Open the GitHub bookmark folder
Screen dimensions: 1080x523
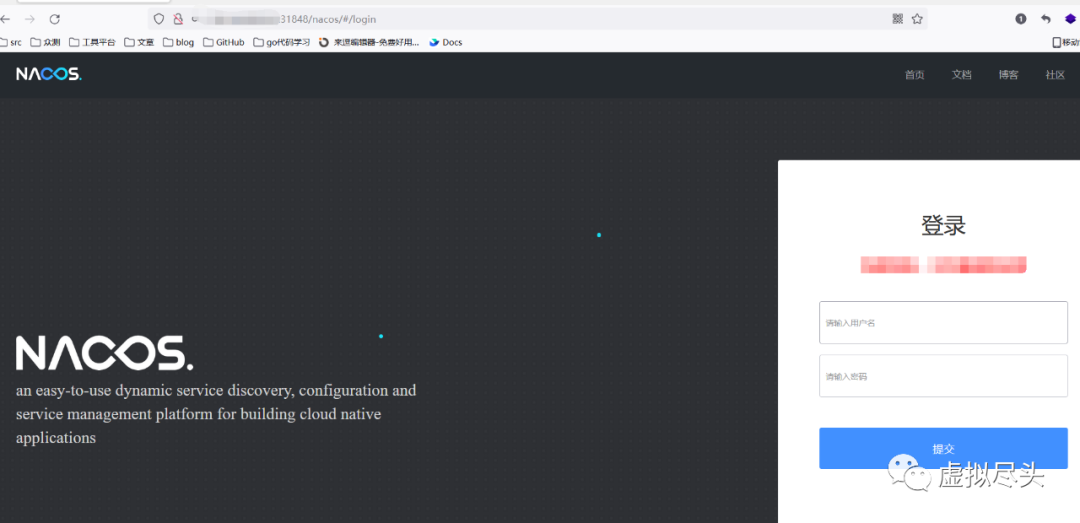click(x=224, y=42)
